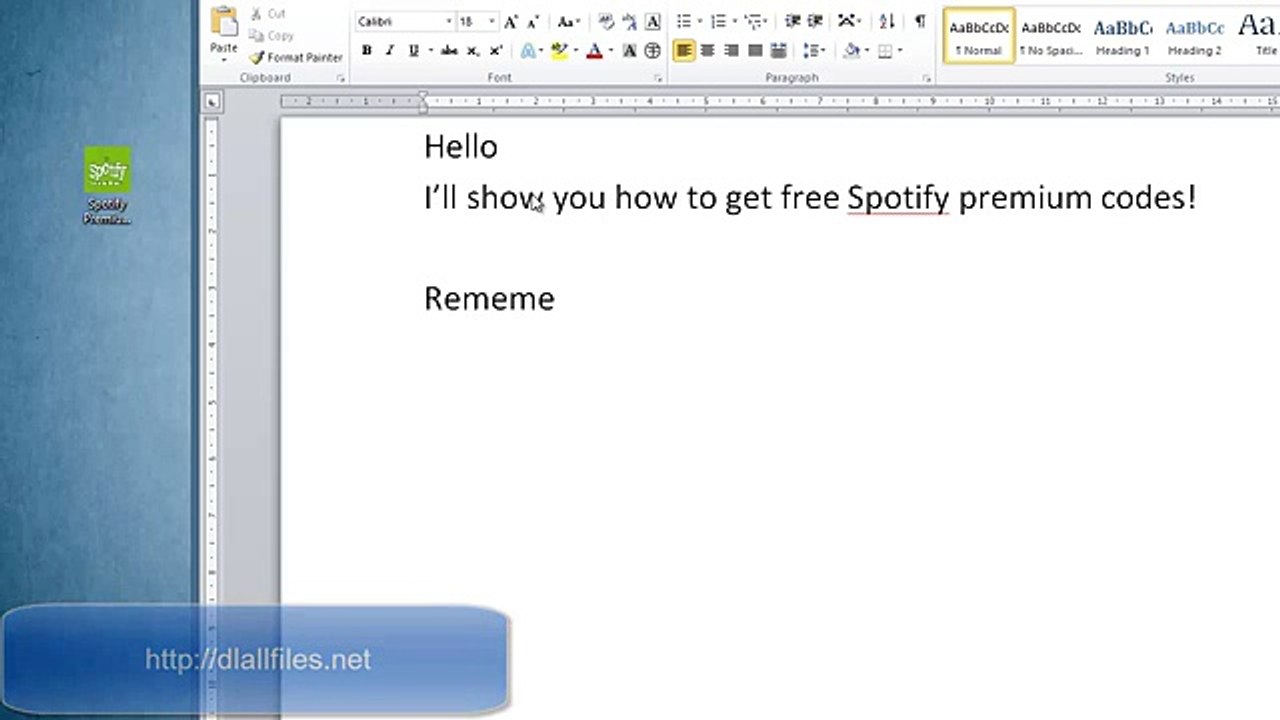This screenshot has height=720, width=1280.
Task: Select Center alignment
Action: point(707,50)
